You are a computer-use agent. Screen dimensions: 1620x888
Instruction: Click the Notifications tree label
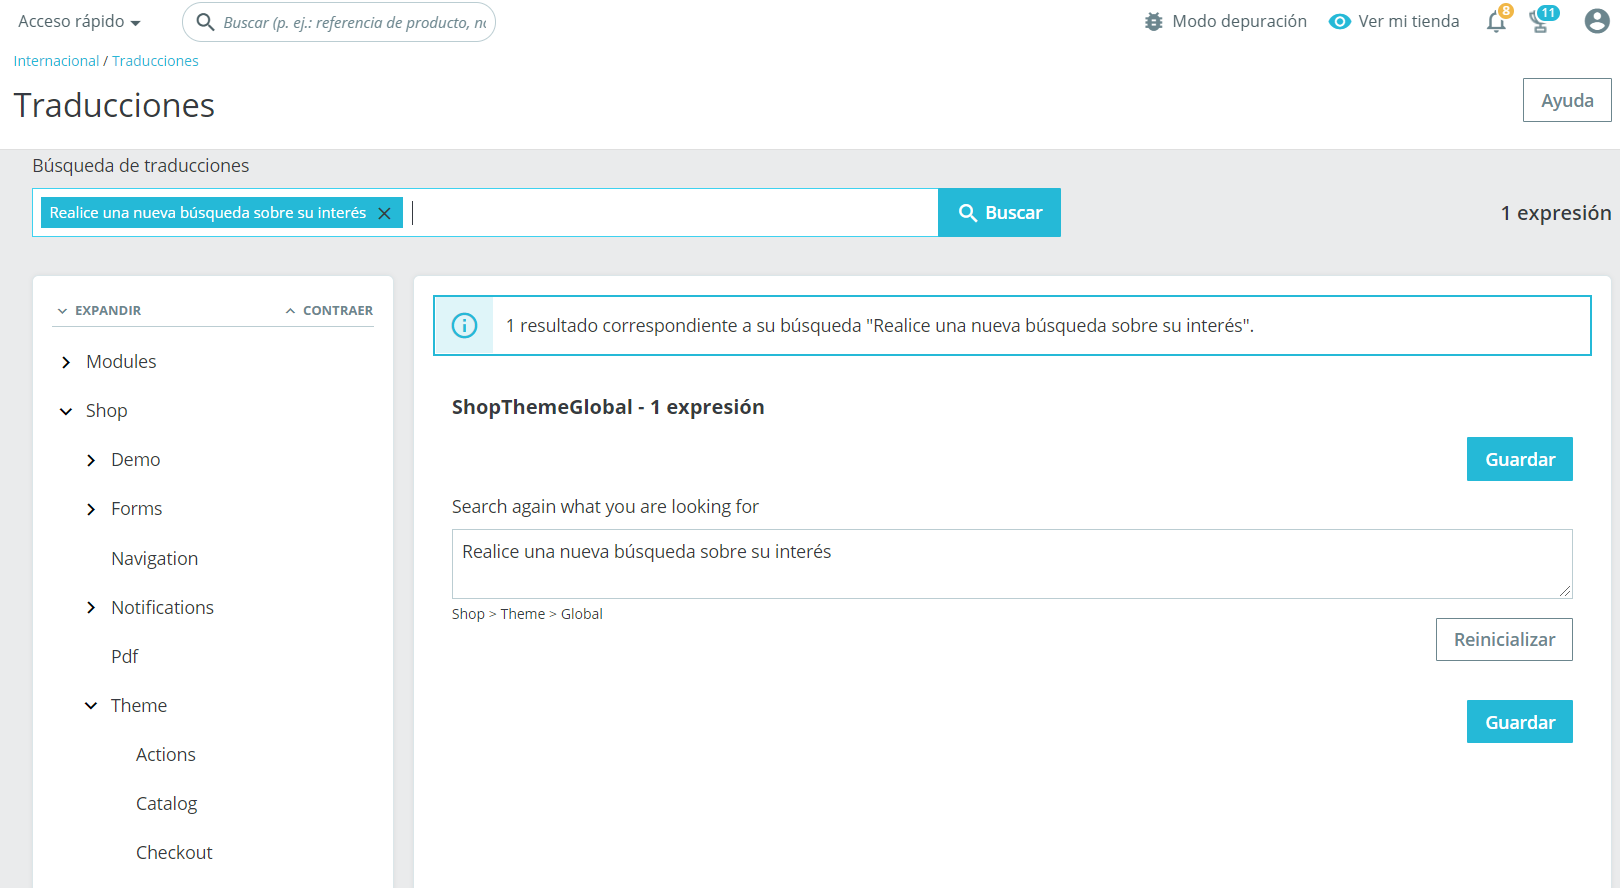162,608
